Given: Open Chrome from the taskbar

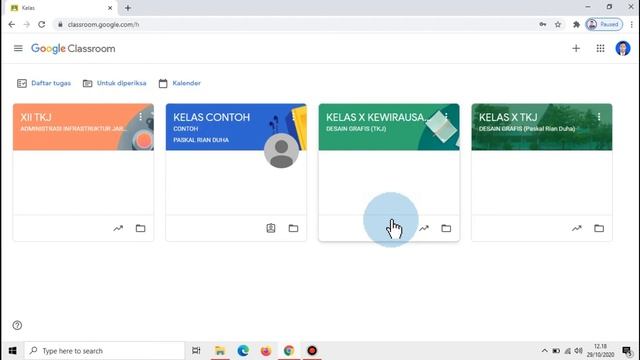Looking at the screenshot, I should point(289,351).
